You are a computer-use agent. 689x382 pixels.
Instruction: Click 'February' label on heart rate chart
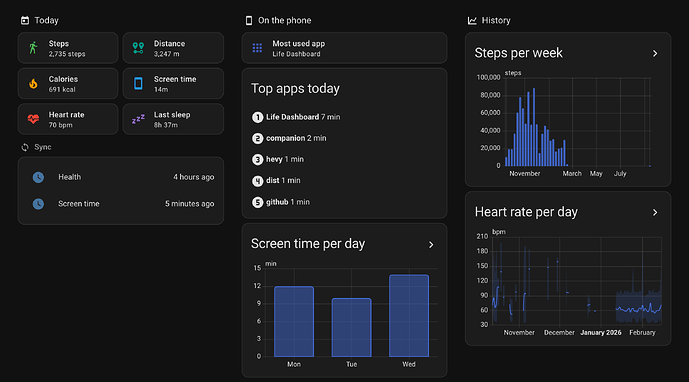[x=642, y=333]
